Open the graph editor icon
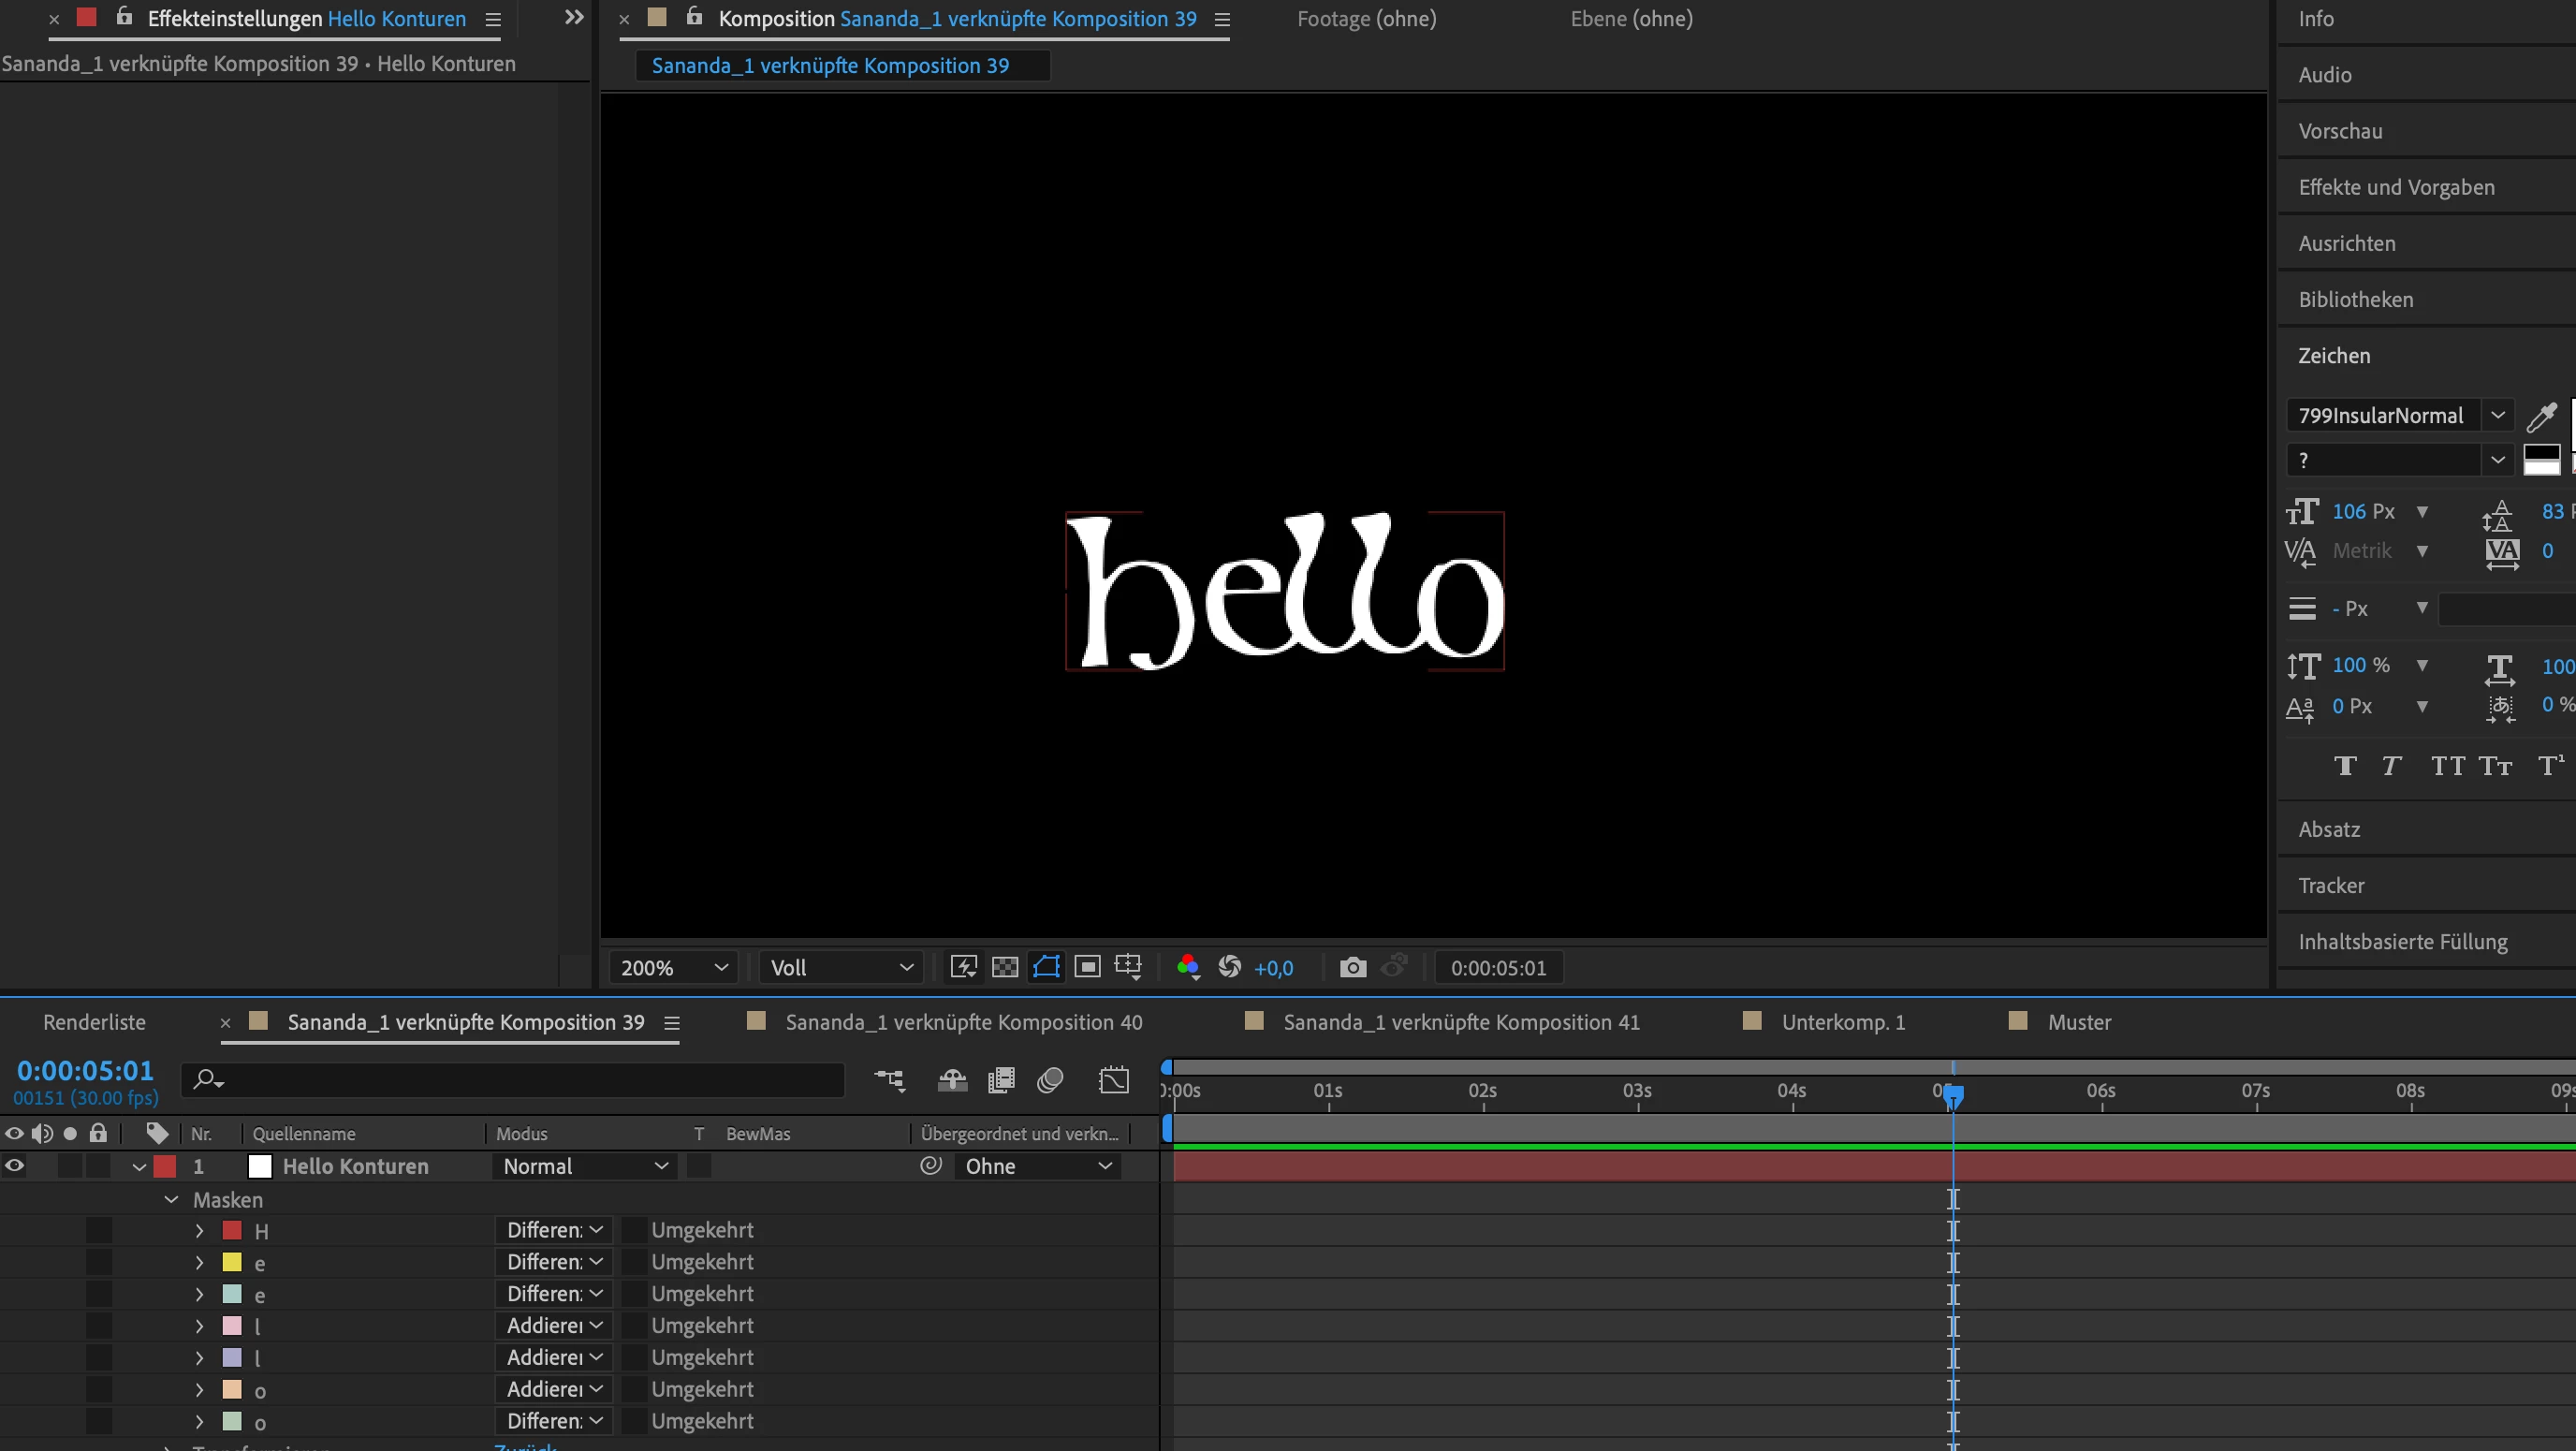Viewport: 2576px width, 1451px height. 1113,1080
